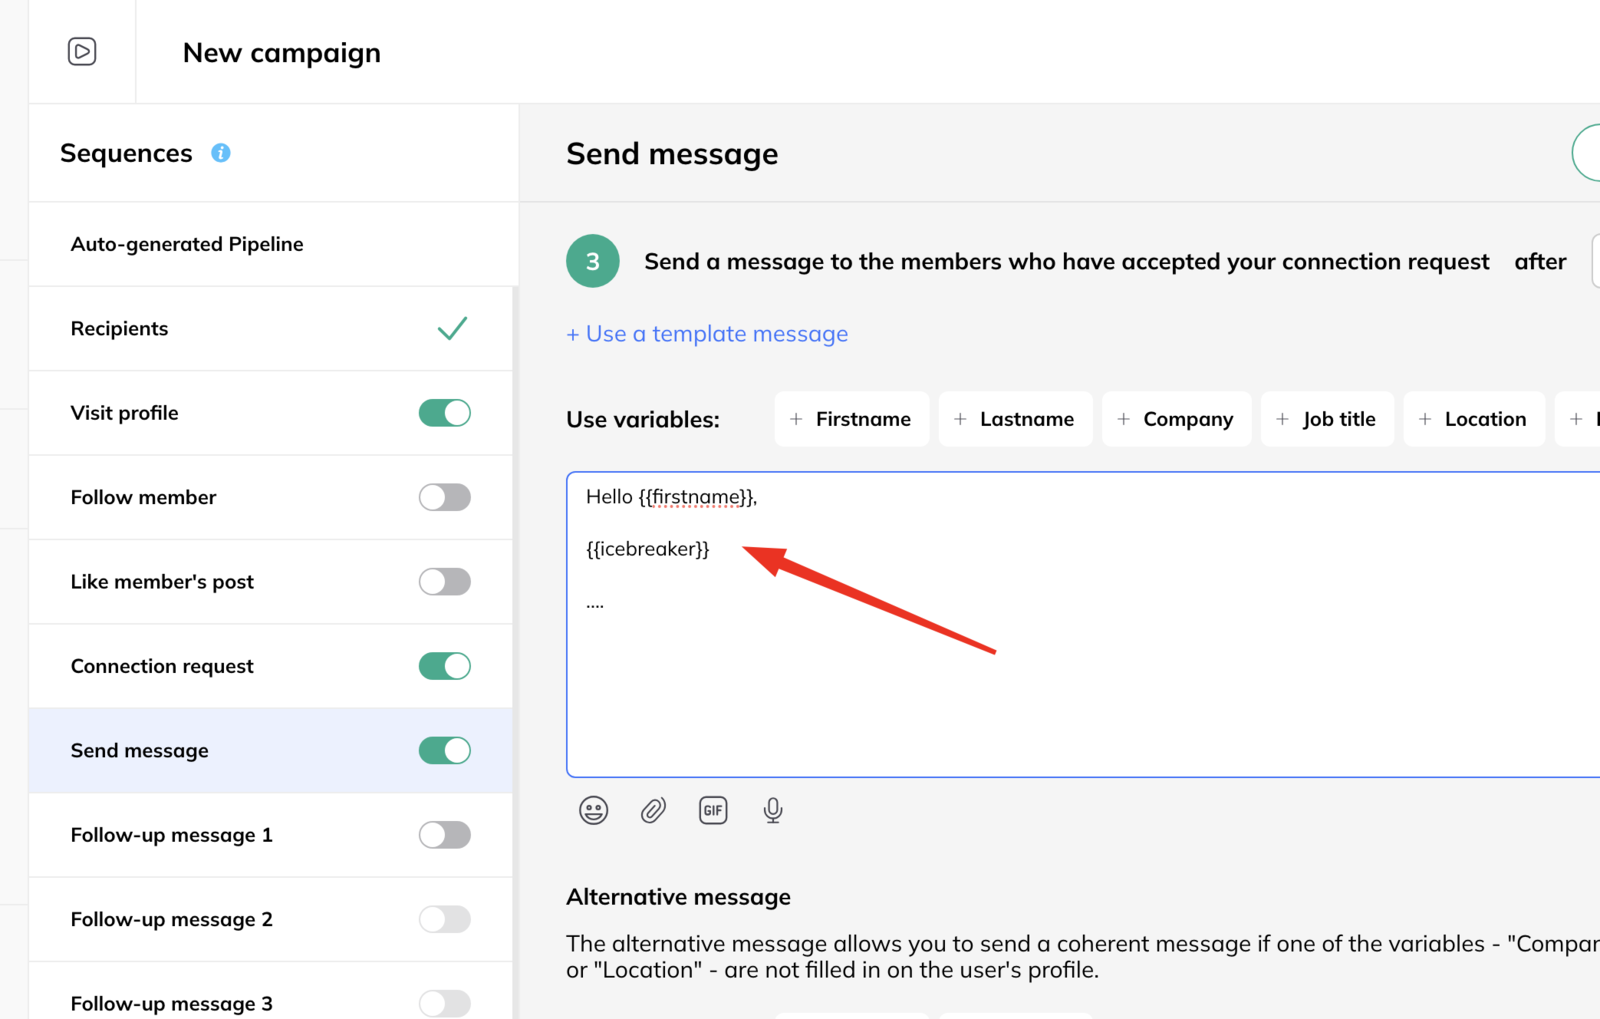
Task: Click the Send message heading
Action: click(672, 154)
